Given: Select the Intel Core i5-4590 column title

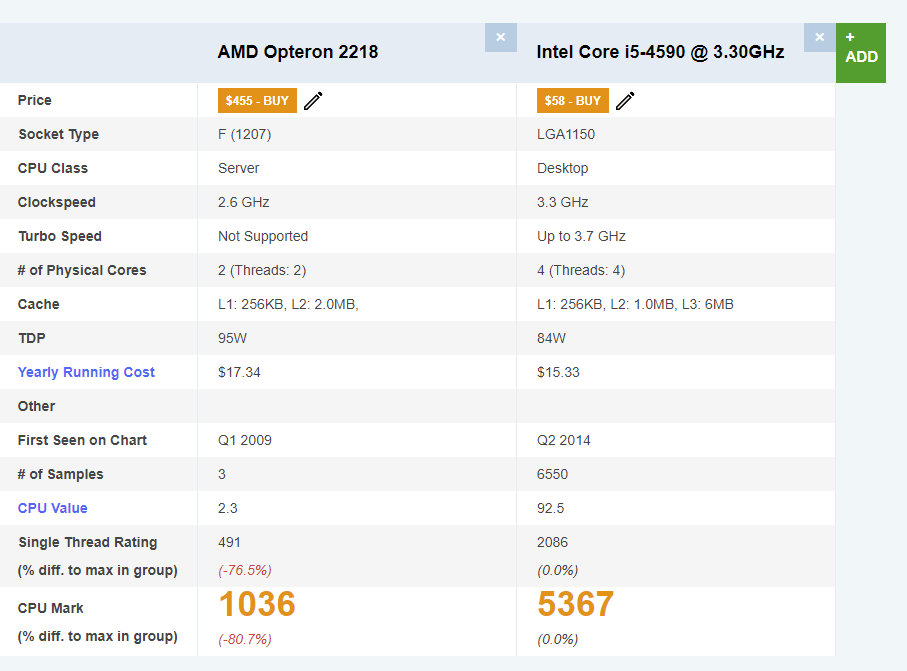Looking at the screenshot, I should click(660, 52).
